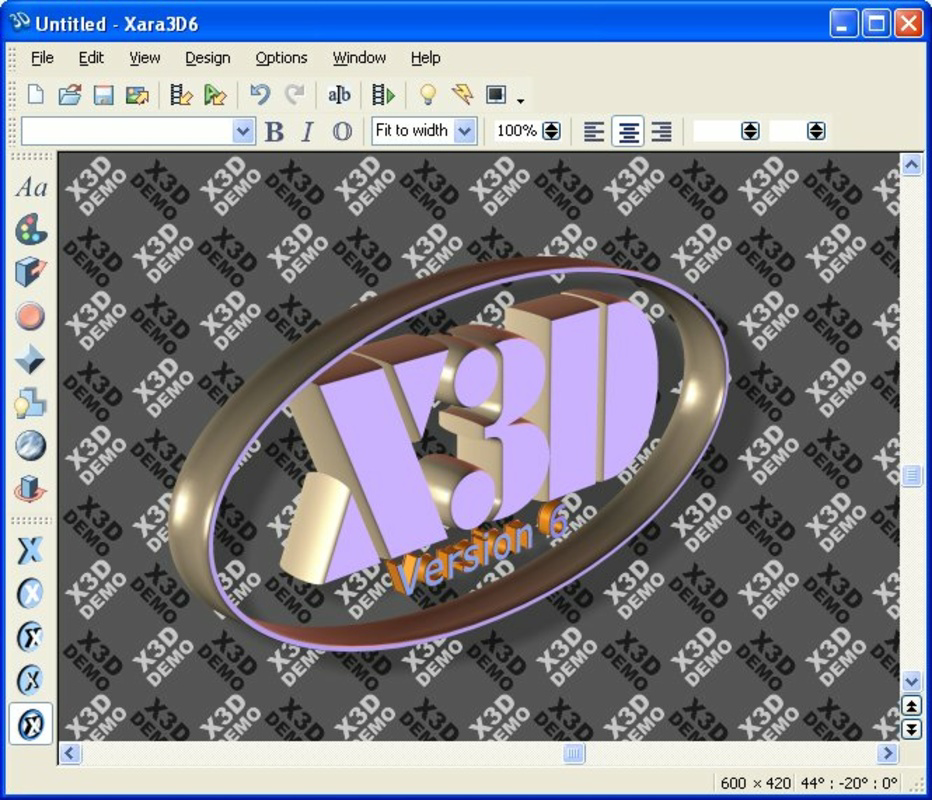
Task: Create a new document with New icon
Action: pos(36,95)
